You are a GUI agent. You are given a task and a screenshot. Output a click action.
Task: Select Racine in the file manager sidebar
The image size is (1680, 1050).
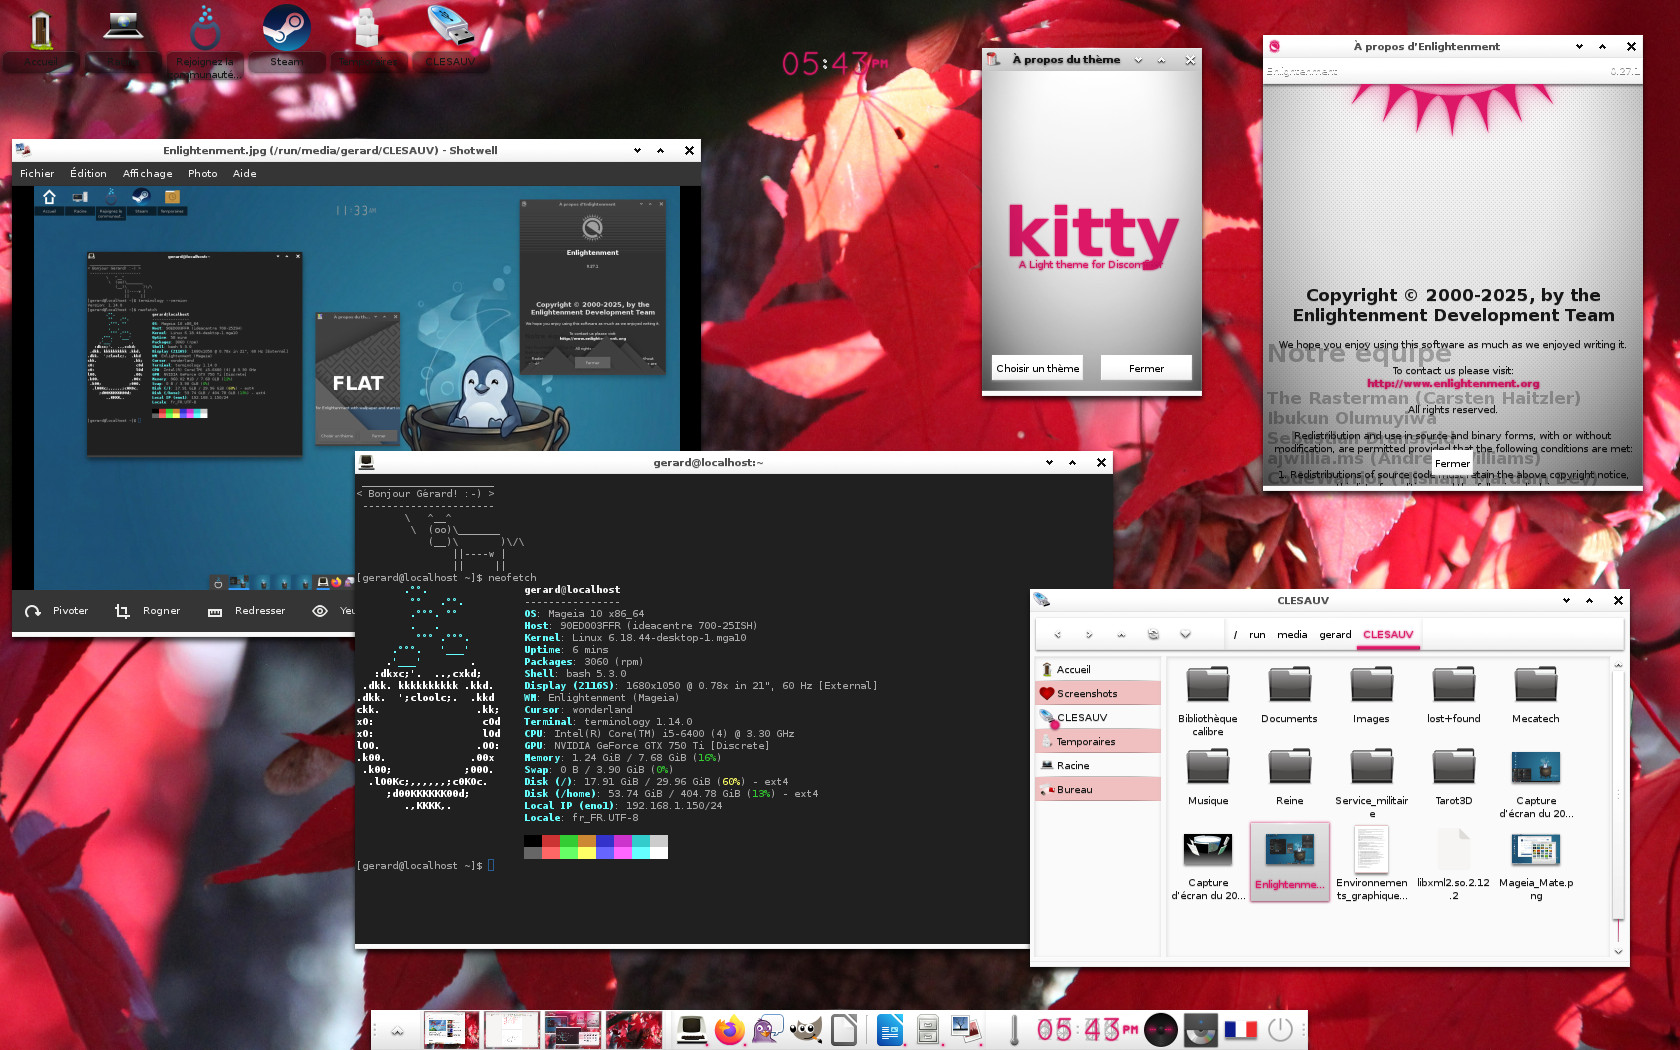(x=1098, y=766)
